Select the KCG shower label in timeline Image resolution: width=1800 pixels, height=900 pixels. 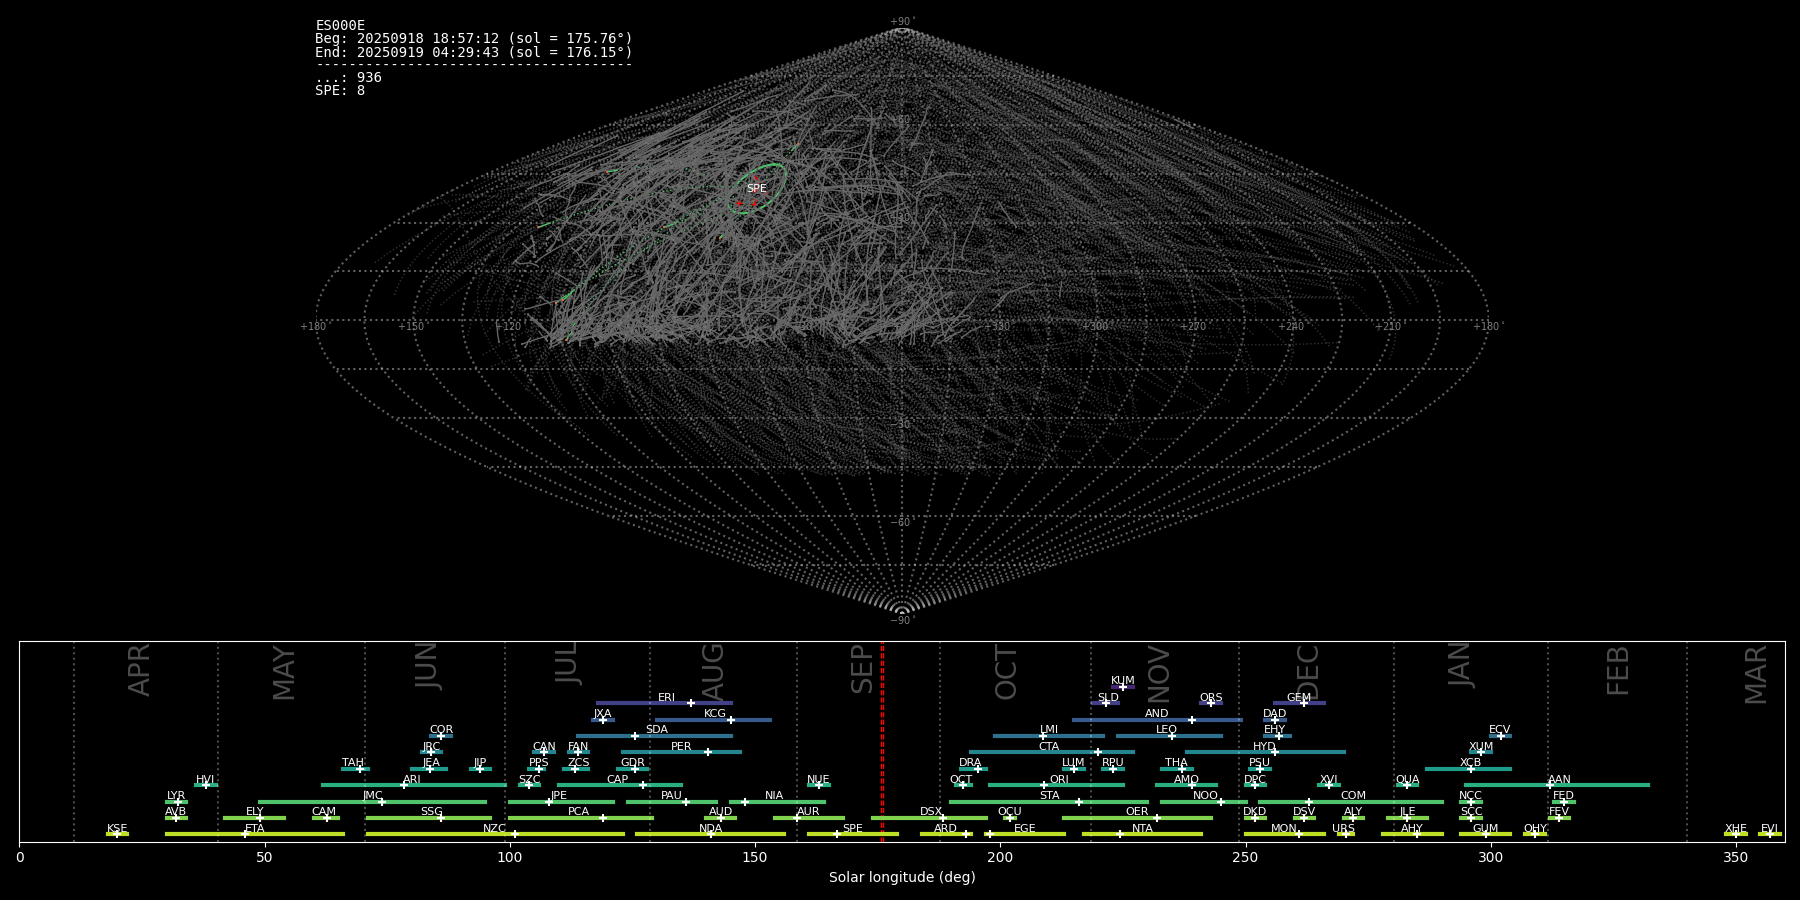pyautogui.click(x=715, y=714)
